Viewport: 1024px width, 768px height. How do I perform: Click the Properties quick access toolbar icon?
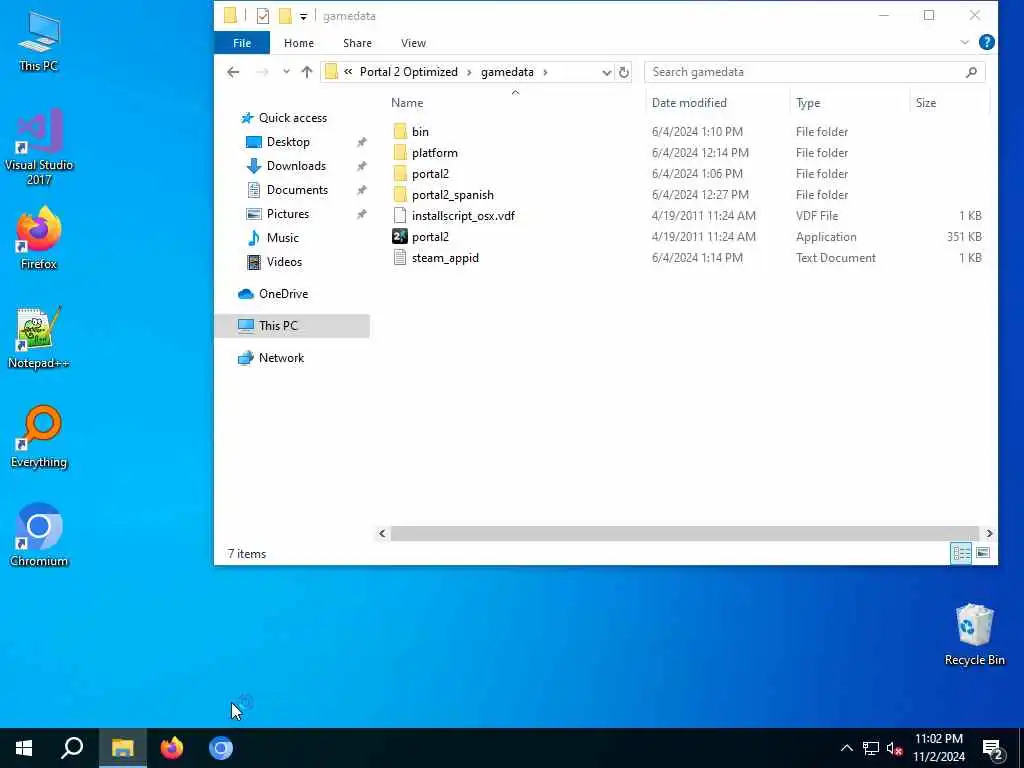(x=263, y=16)
